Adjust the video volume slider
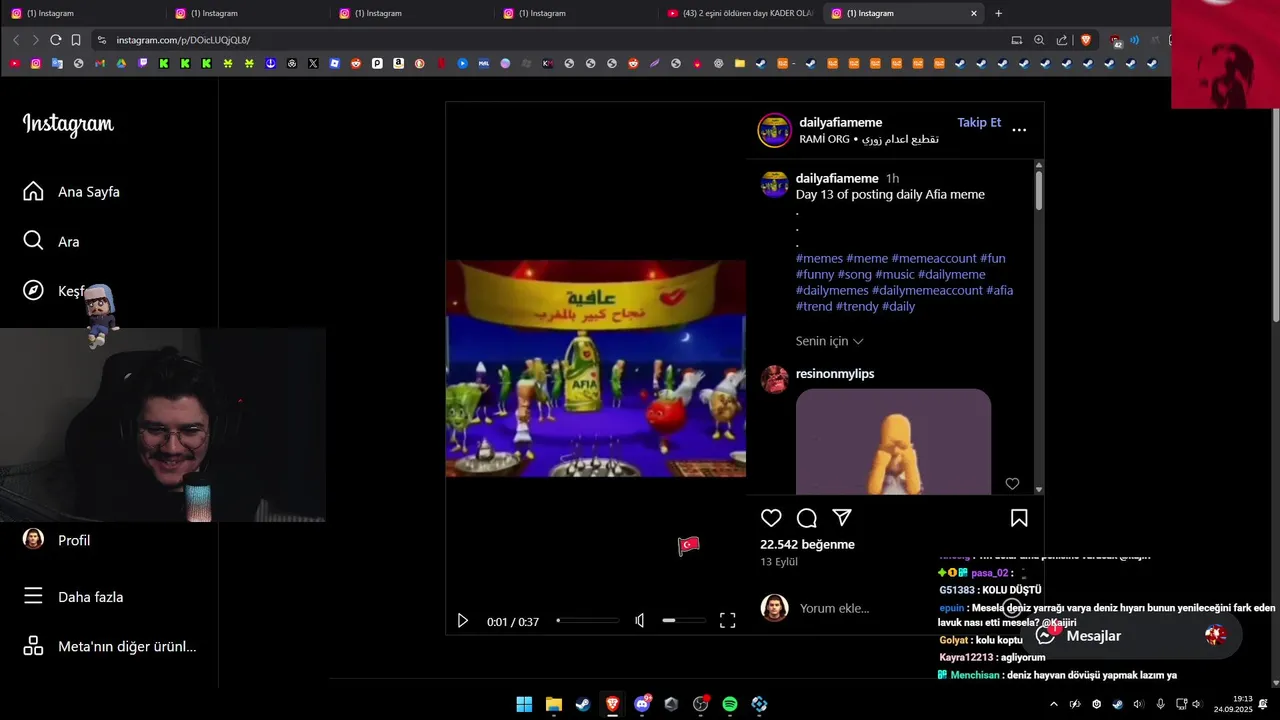The image size is (1280, 720). pyautogui.click(x=683, y=621)
